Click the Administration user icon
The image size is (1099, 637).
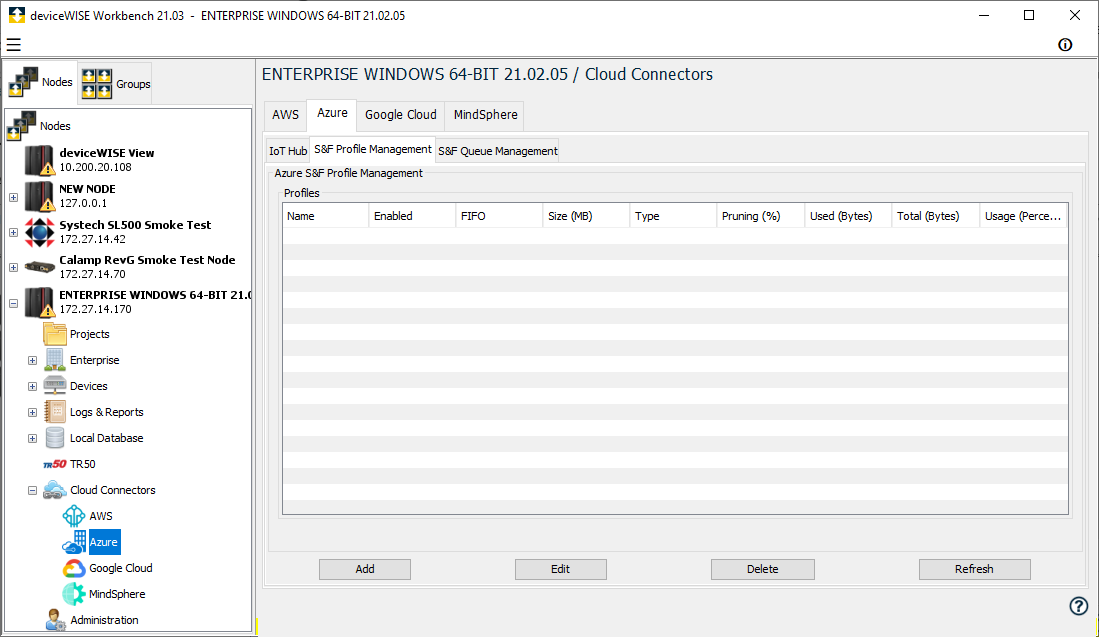55,619
